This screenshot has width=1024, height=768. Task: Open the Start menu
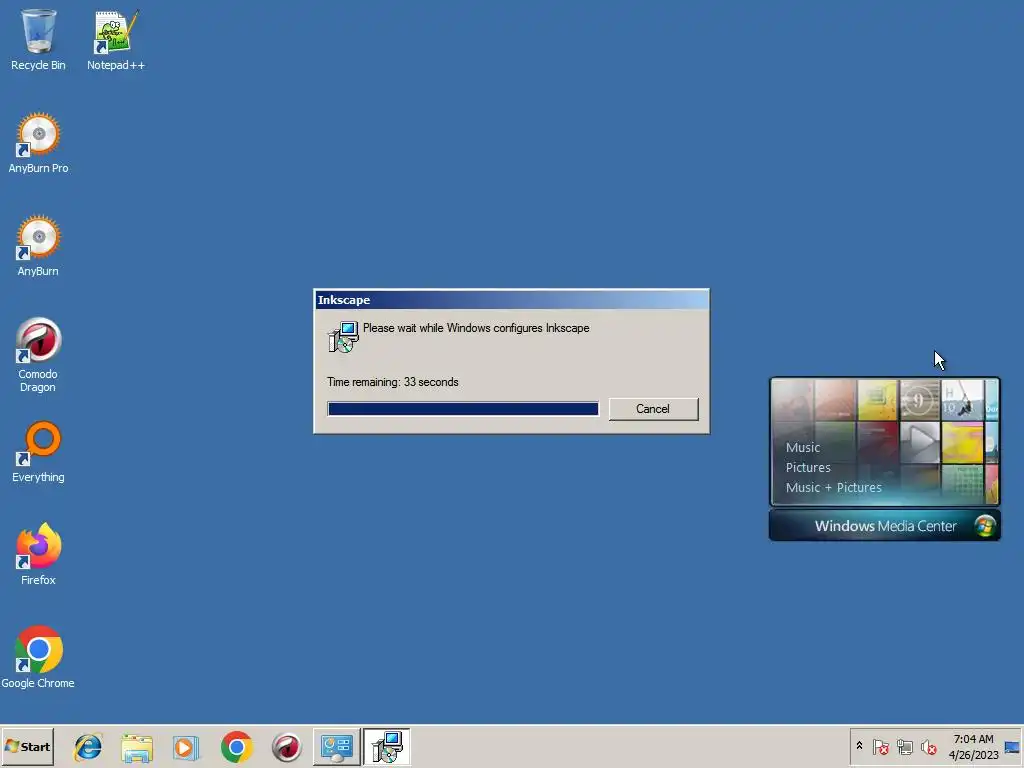(27, 746)
